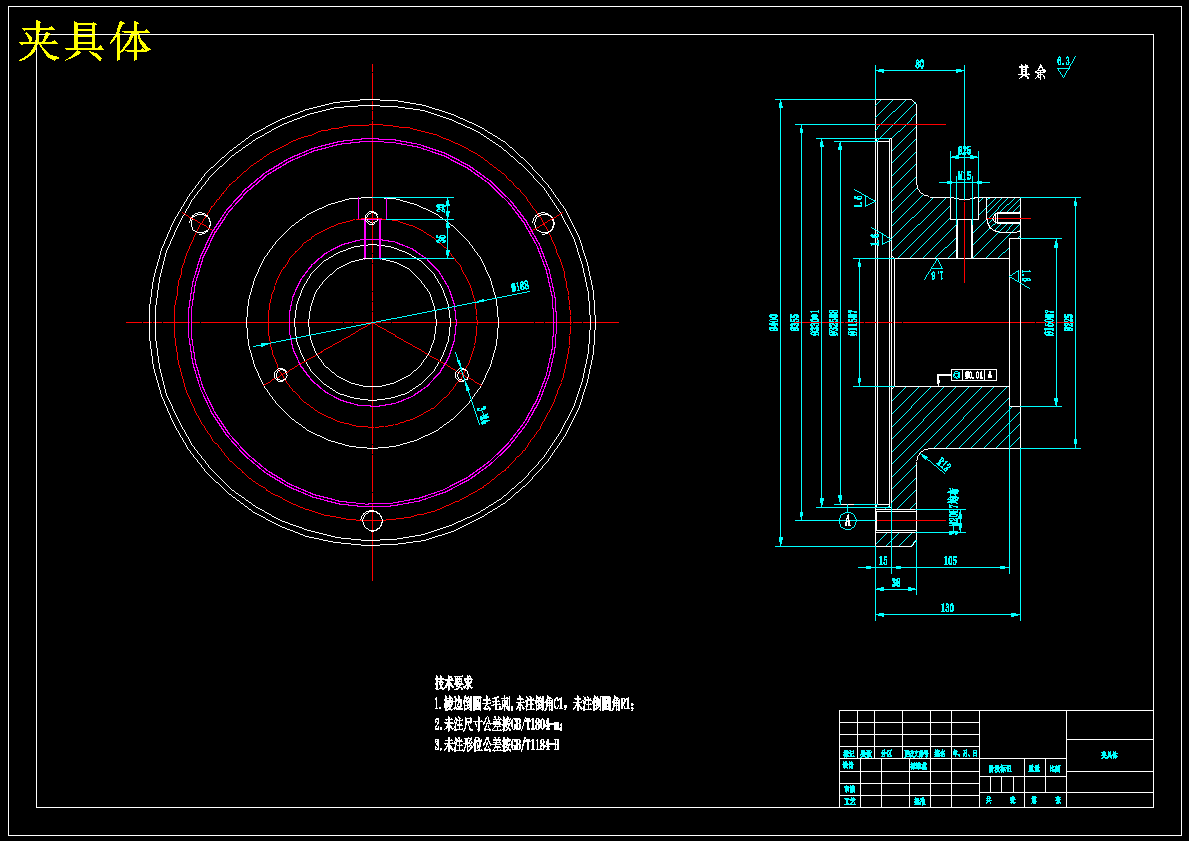Click the 105 length dimension text

point(949,560)
